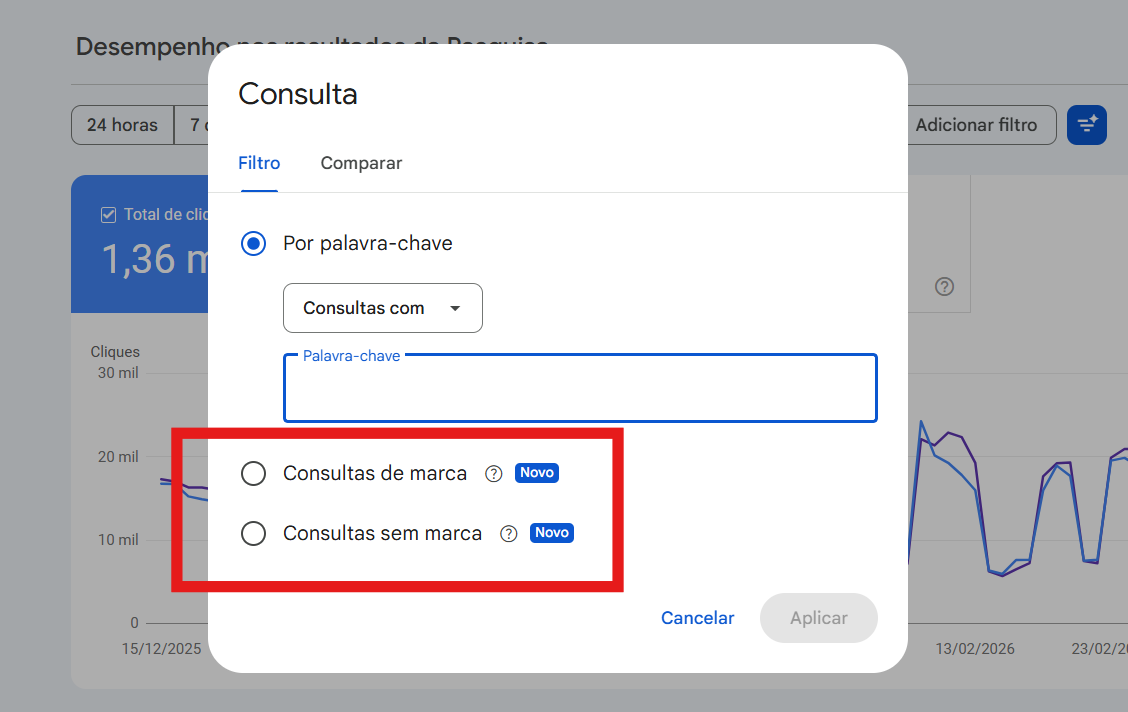
Task: Click the help icon beside "Consultas sem marca"
Action: (x=508, y=533)
